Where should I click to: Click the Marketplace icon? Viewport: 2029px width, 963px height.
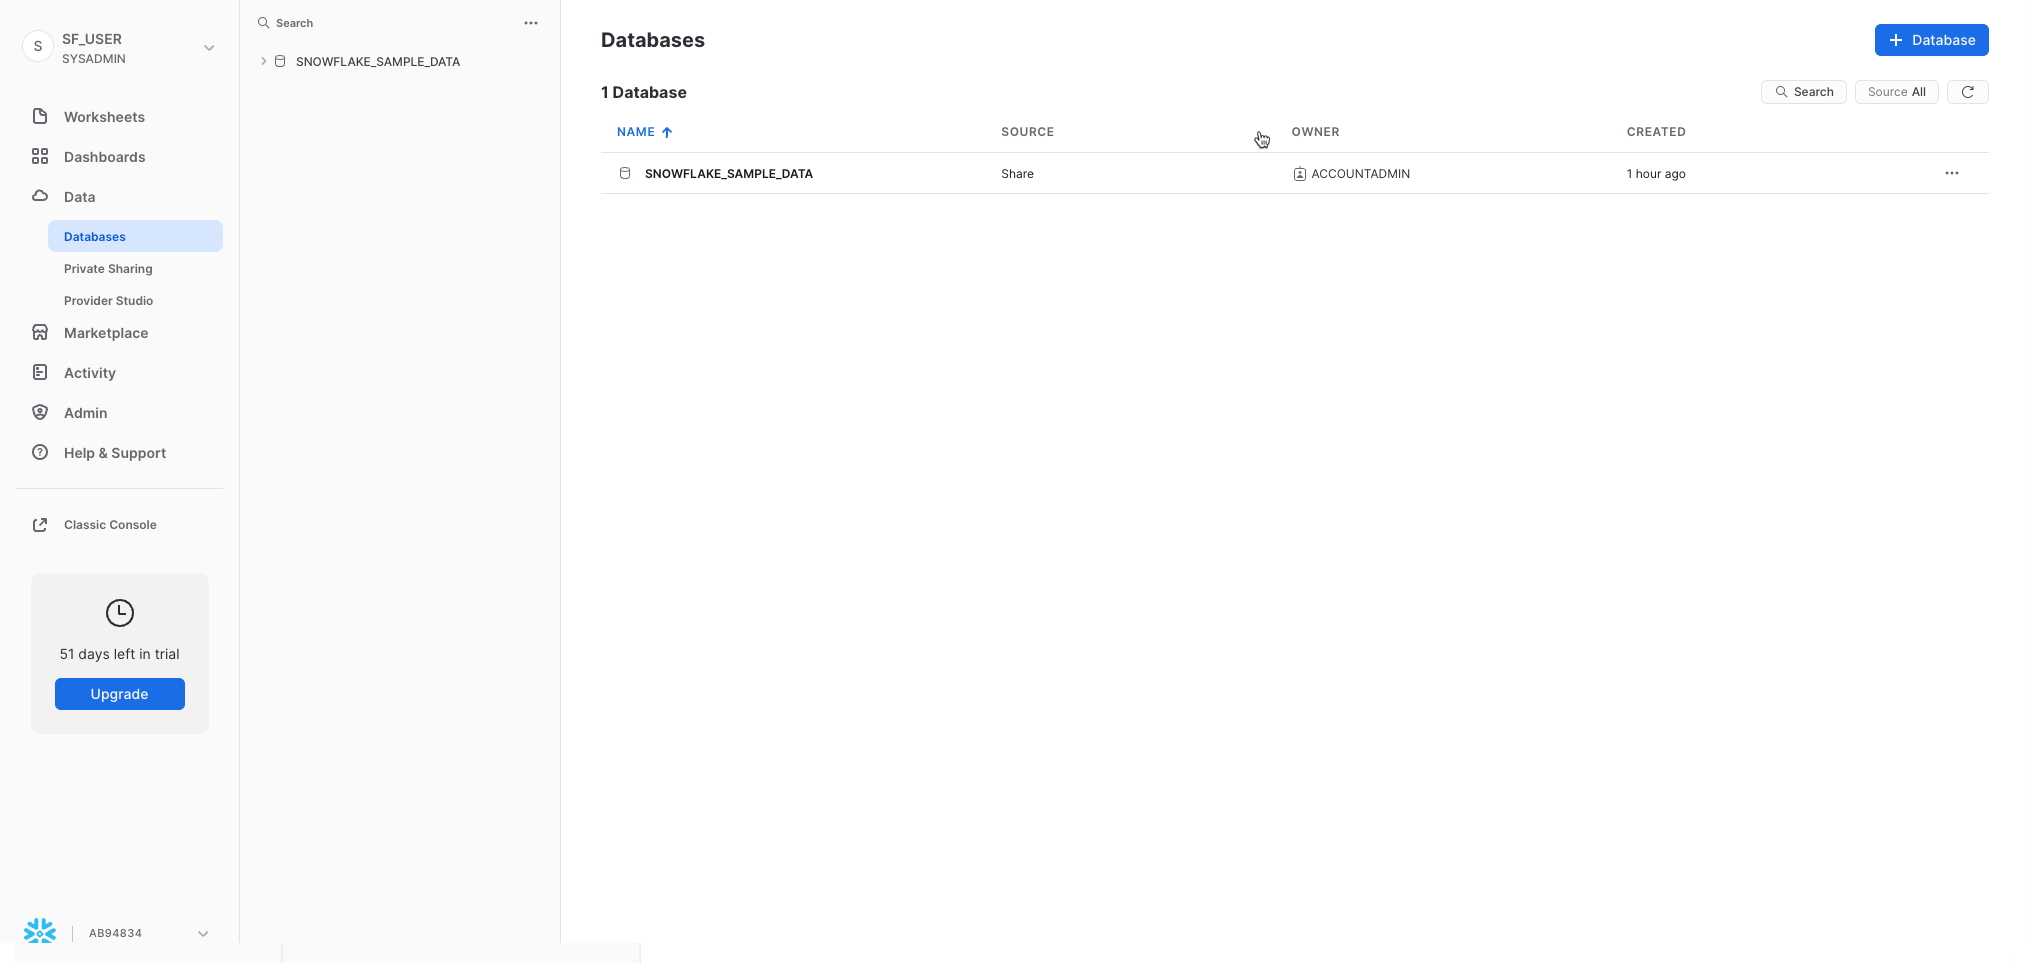click(39, 332)
